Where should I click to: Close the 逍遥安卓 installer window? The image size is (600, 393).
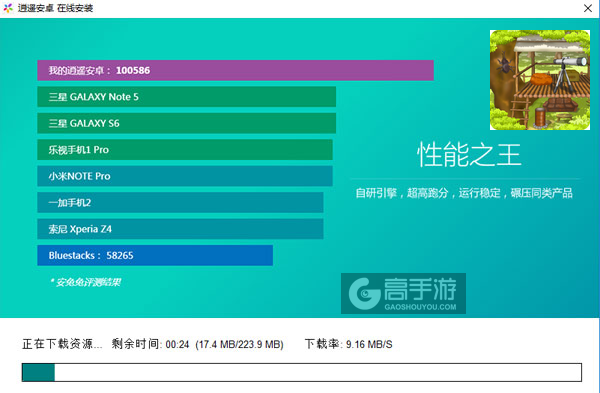[x=588, y=8]
